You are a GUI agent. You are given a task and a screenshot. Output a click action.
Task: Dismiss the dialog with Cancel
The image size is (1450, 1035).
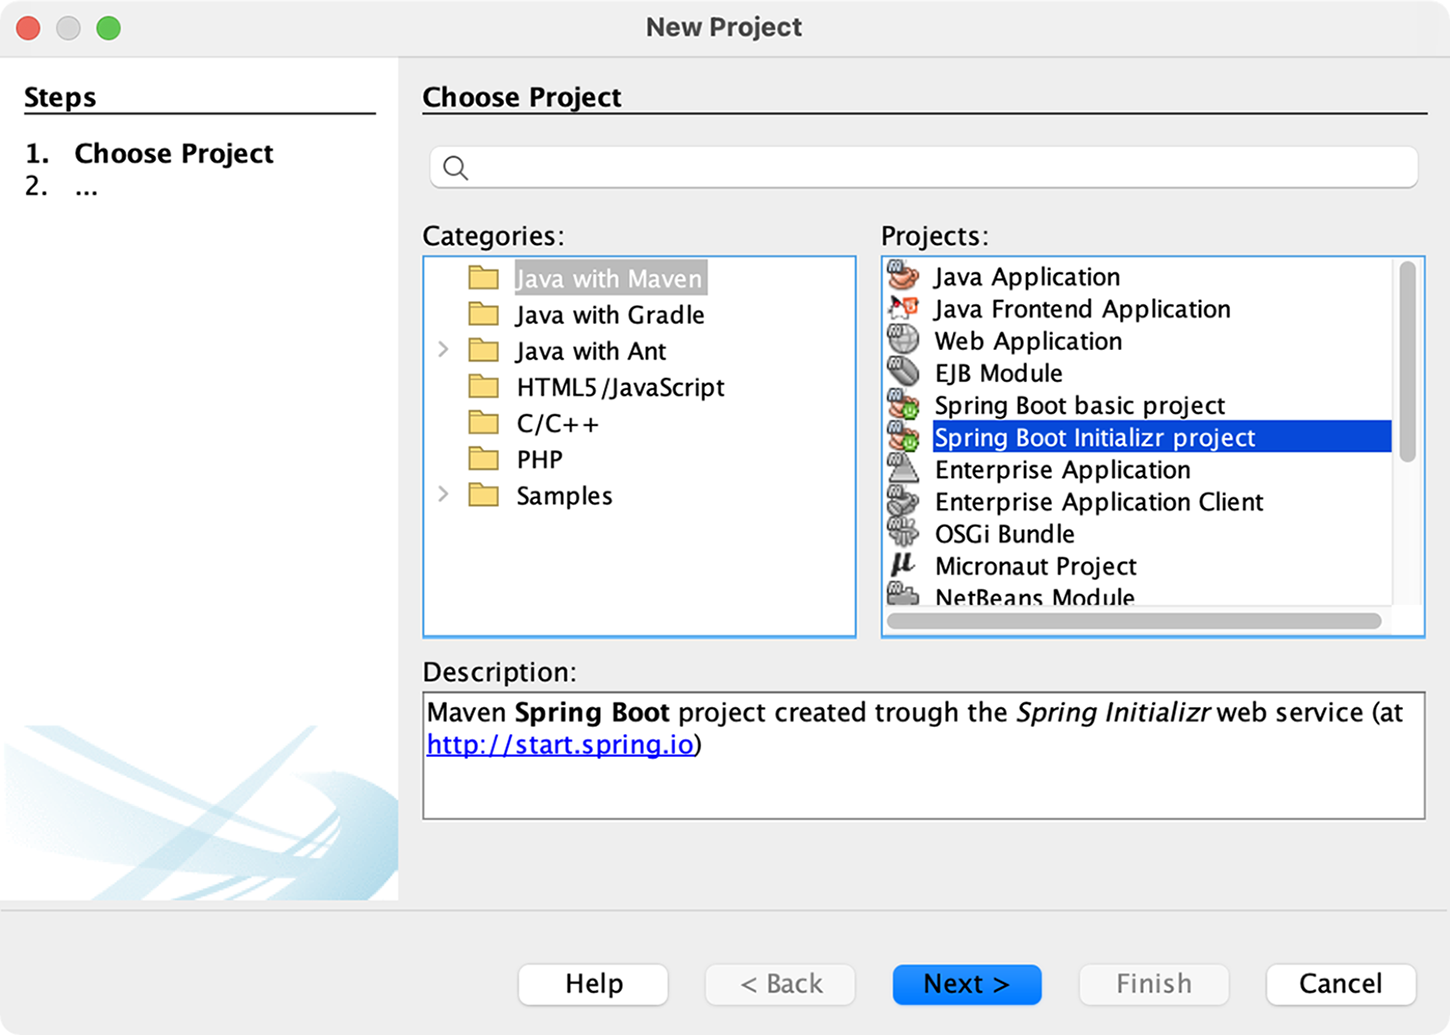coord(1341,984)
